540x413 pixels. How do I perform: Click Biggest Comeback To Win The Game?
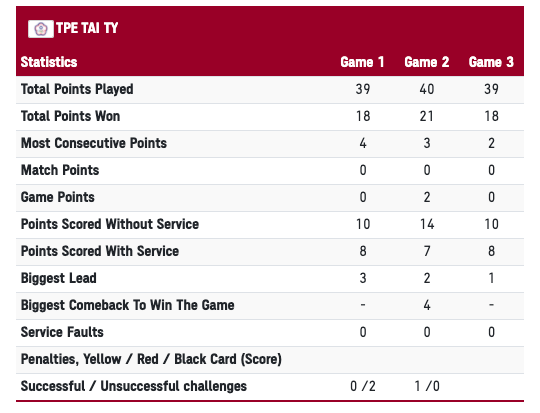[127, 305]
